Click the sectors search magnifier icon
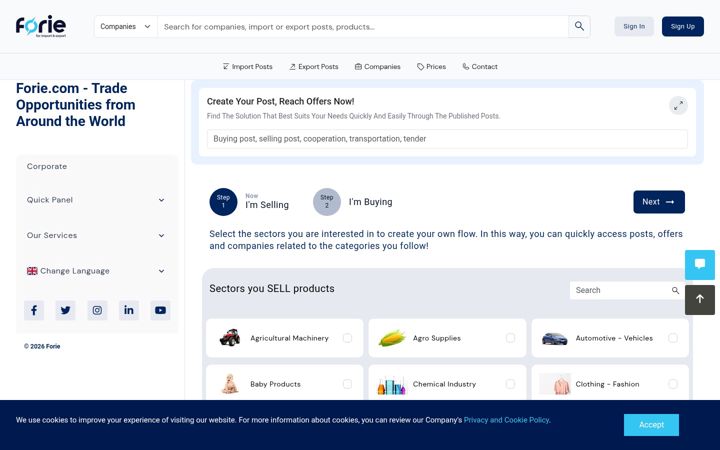The width and height of the screenshot is (720, 450). [x=675, y=290]
